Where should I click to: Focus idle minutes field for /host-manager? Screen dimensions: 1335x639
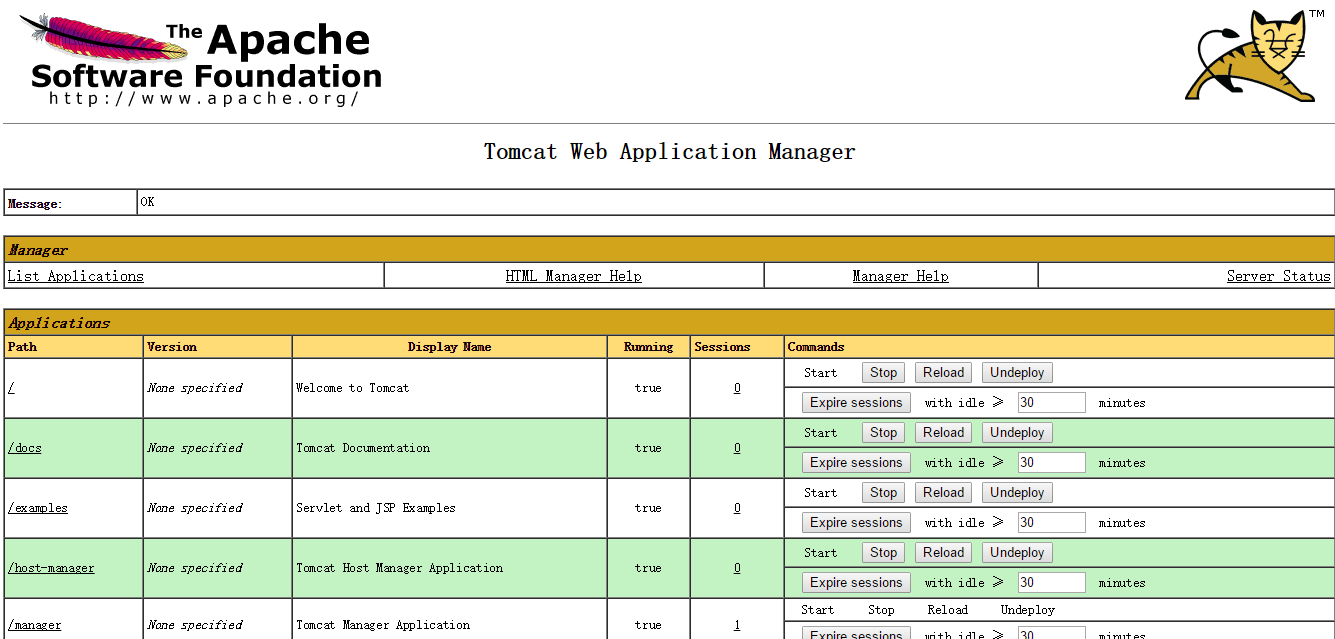[x=1052, y=583]
